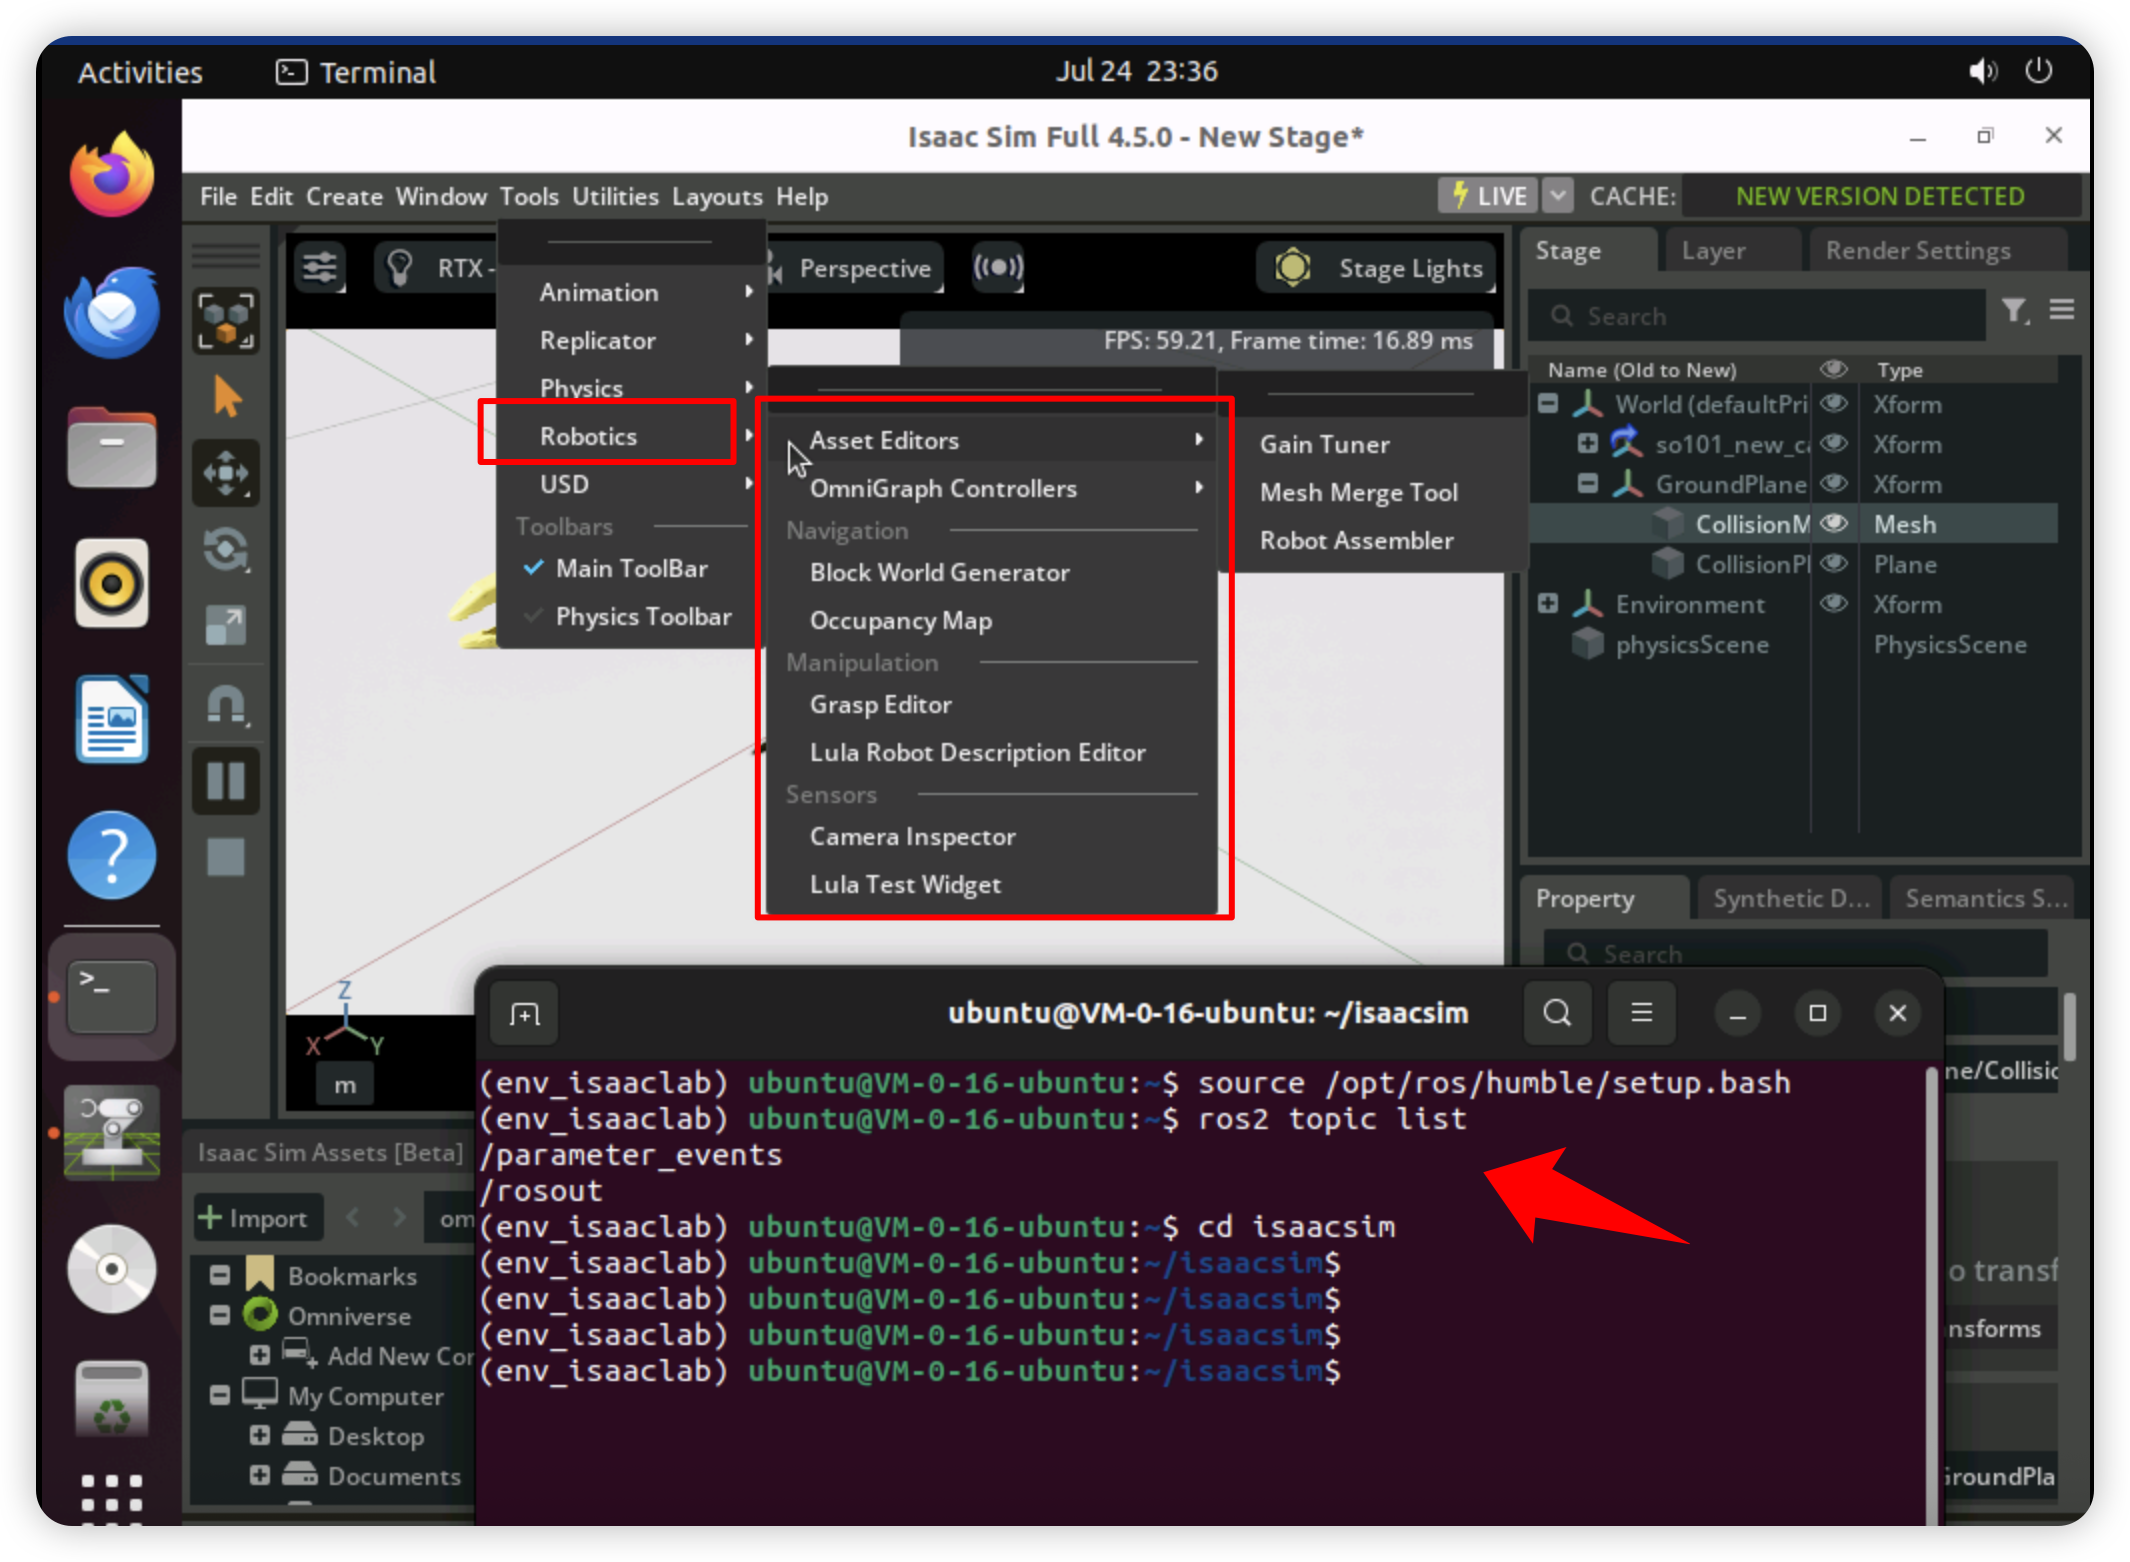
Task: Open the Replicator submenu
Action: (x=632, y=340)
